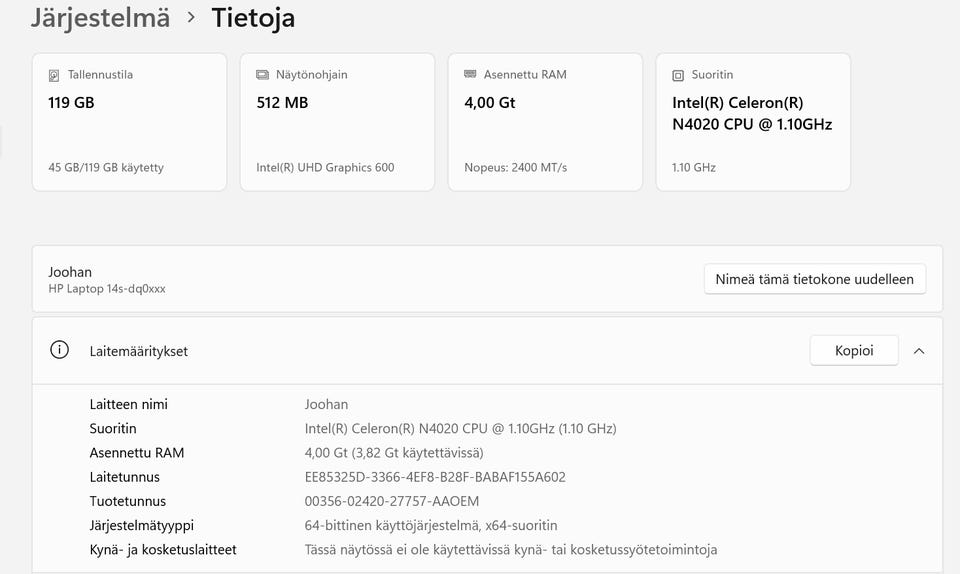Click Nimeä tämä tietokone uudelleen button
This screenshot has height=574, width=960.
pyautogui.click(x=814, y=279)
